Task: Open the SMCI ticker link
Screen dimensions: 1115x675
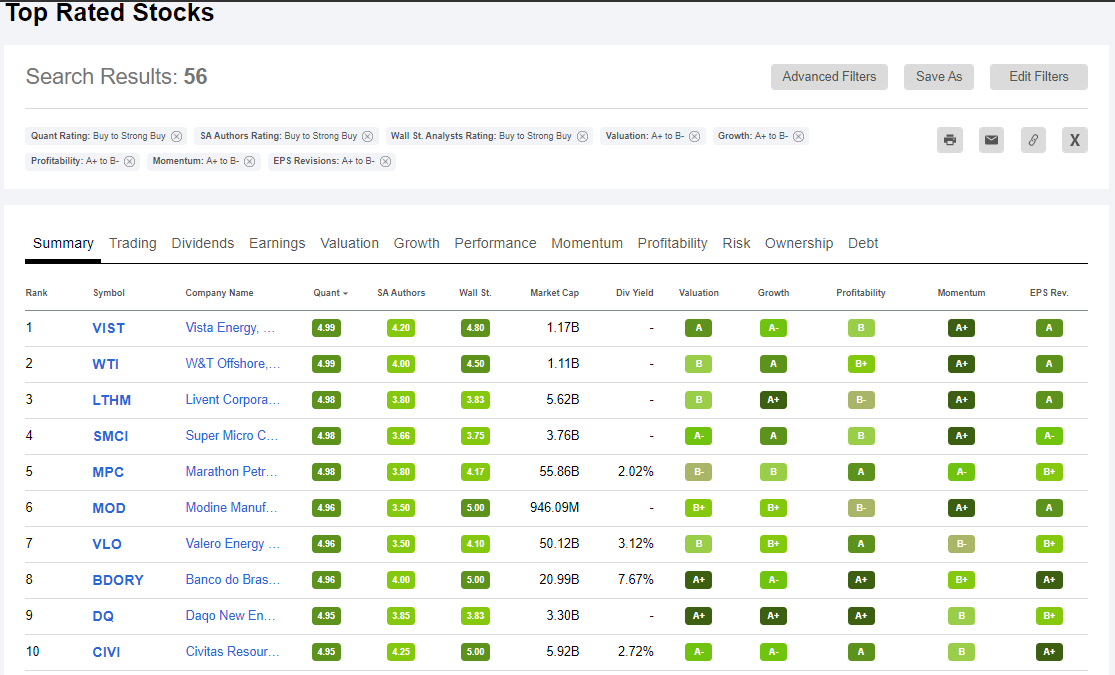Action: 110,436
